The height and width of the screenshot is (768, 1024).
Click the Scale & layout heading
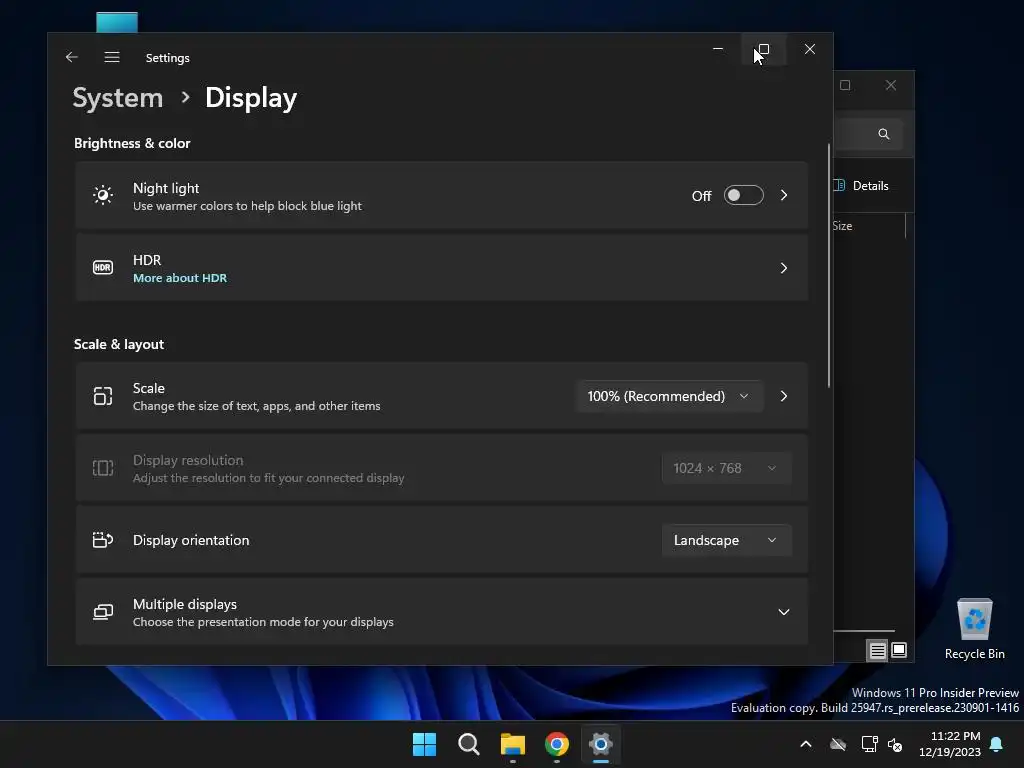click(119, 344)
